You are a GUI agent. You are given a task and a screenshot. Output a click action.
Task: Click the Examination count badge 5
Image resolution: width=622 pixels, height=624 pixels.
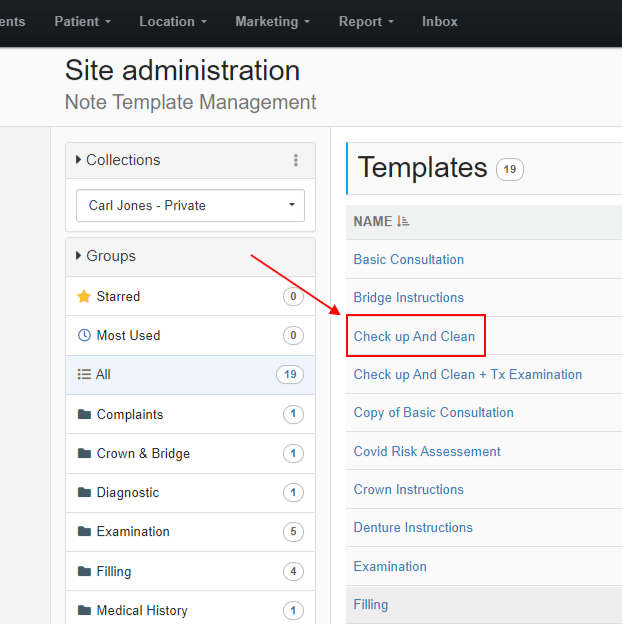click(x=293, y=531)
